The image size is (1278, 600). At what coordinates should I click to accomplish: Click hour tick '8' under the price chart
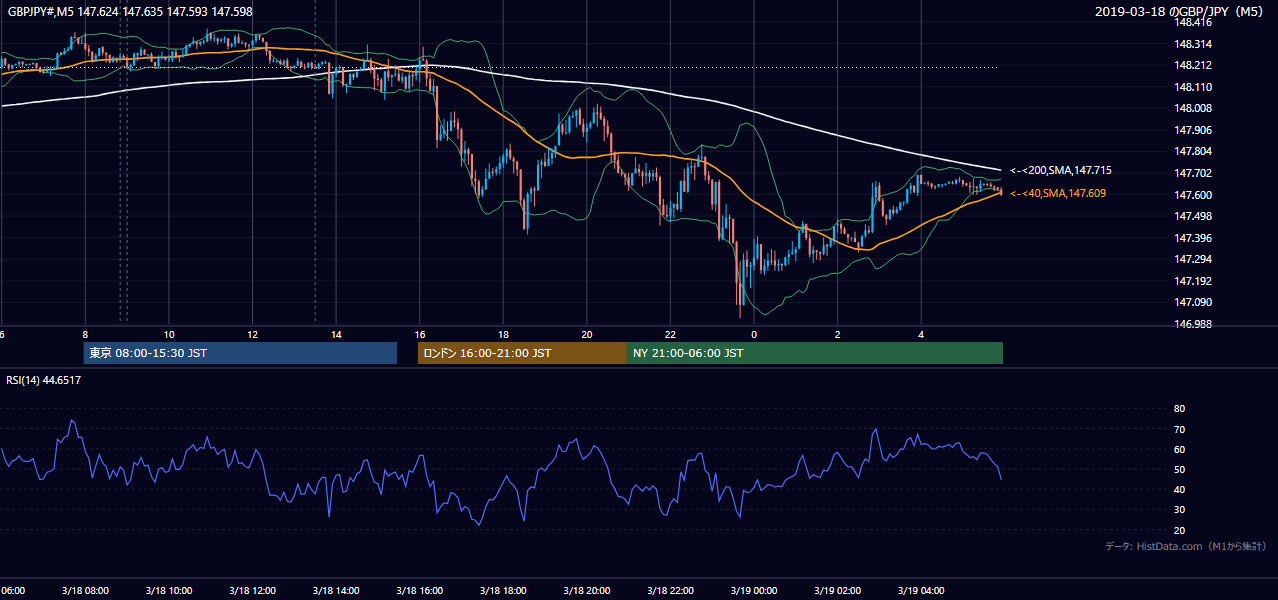tap(85, 334)
